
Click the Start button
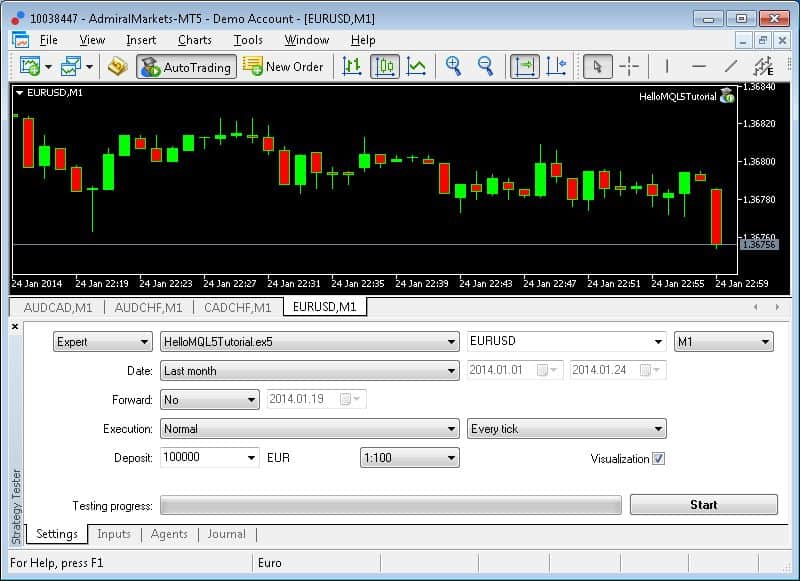704,504
